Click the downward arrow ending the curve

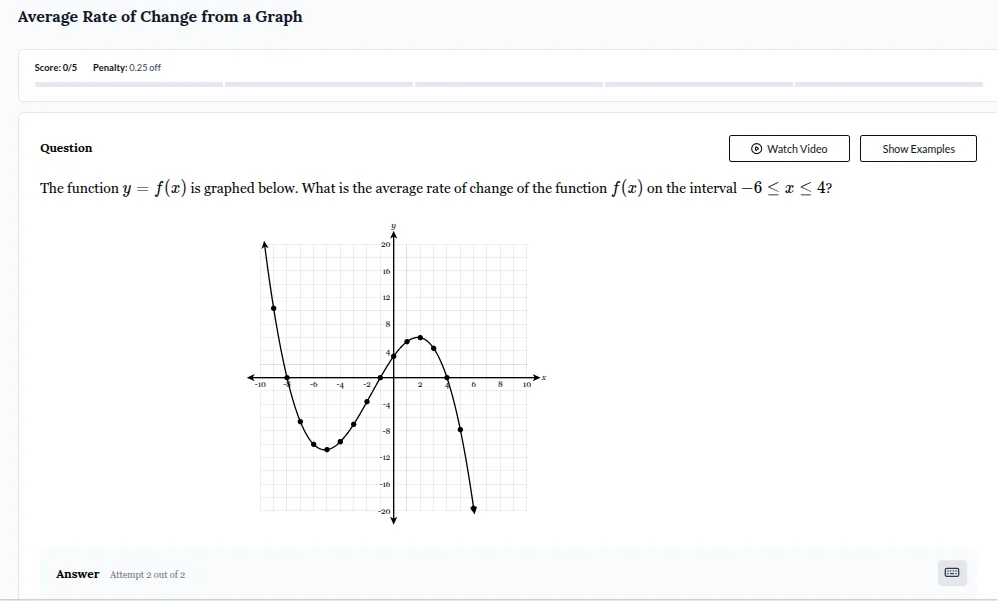[472, 510]
